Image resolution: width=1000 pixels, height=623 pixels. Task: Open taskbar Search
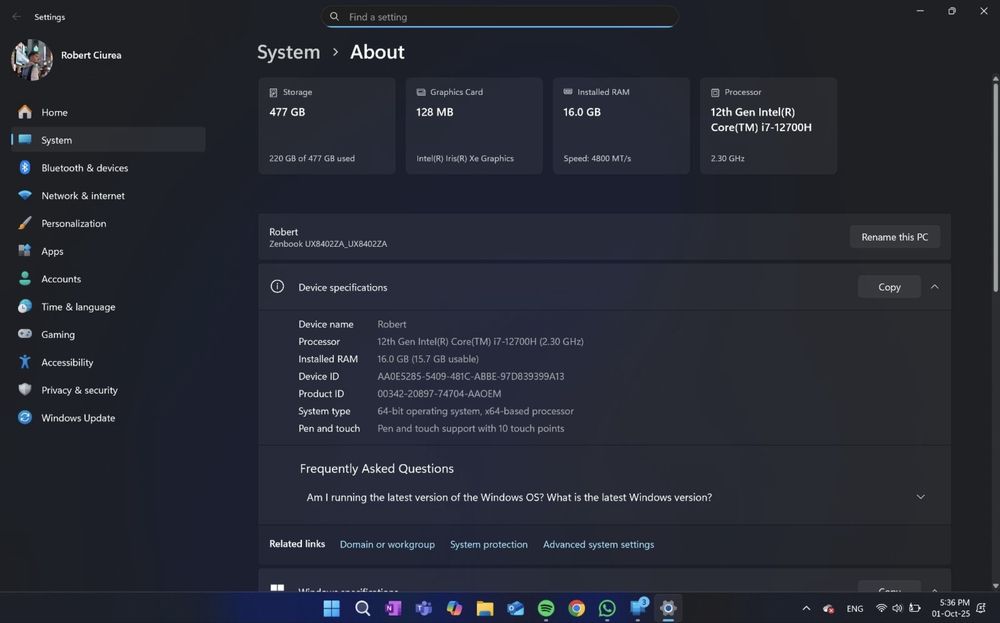[x=362, y=608]
